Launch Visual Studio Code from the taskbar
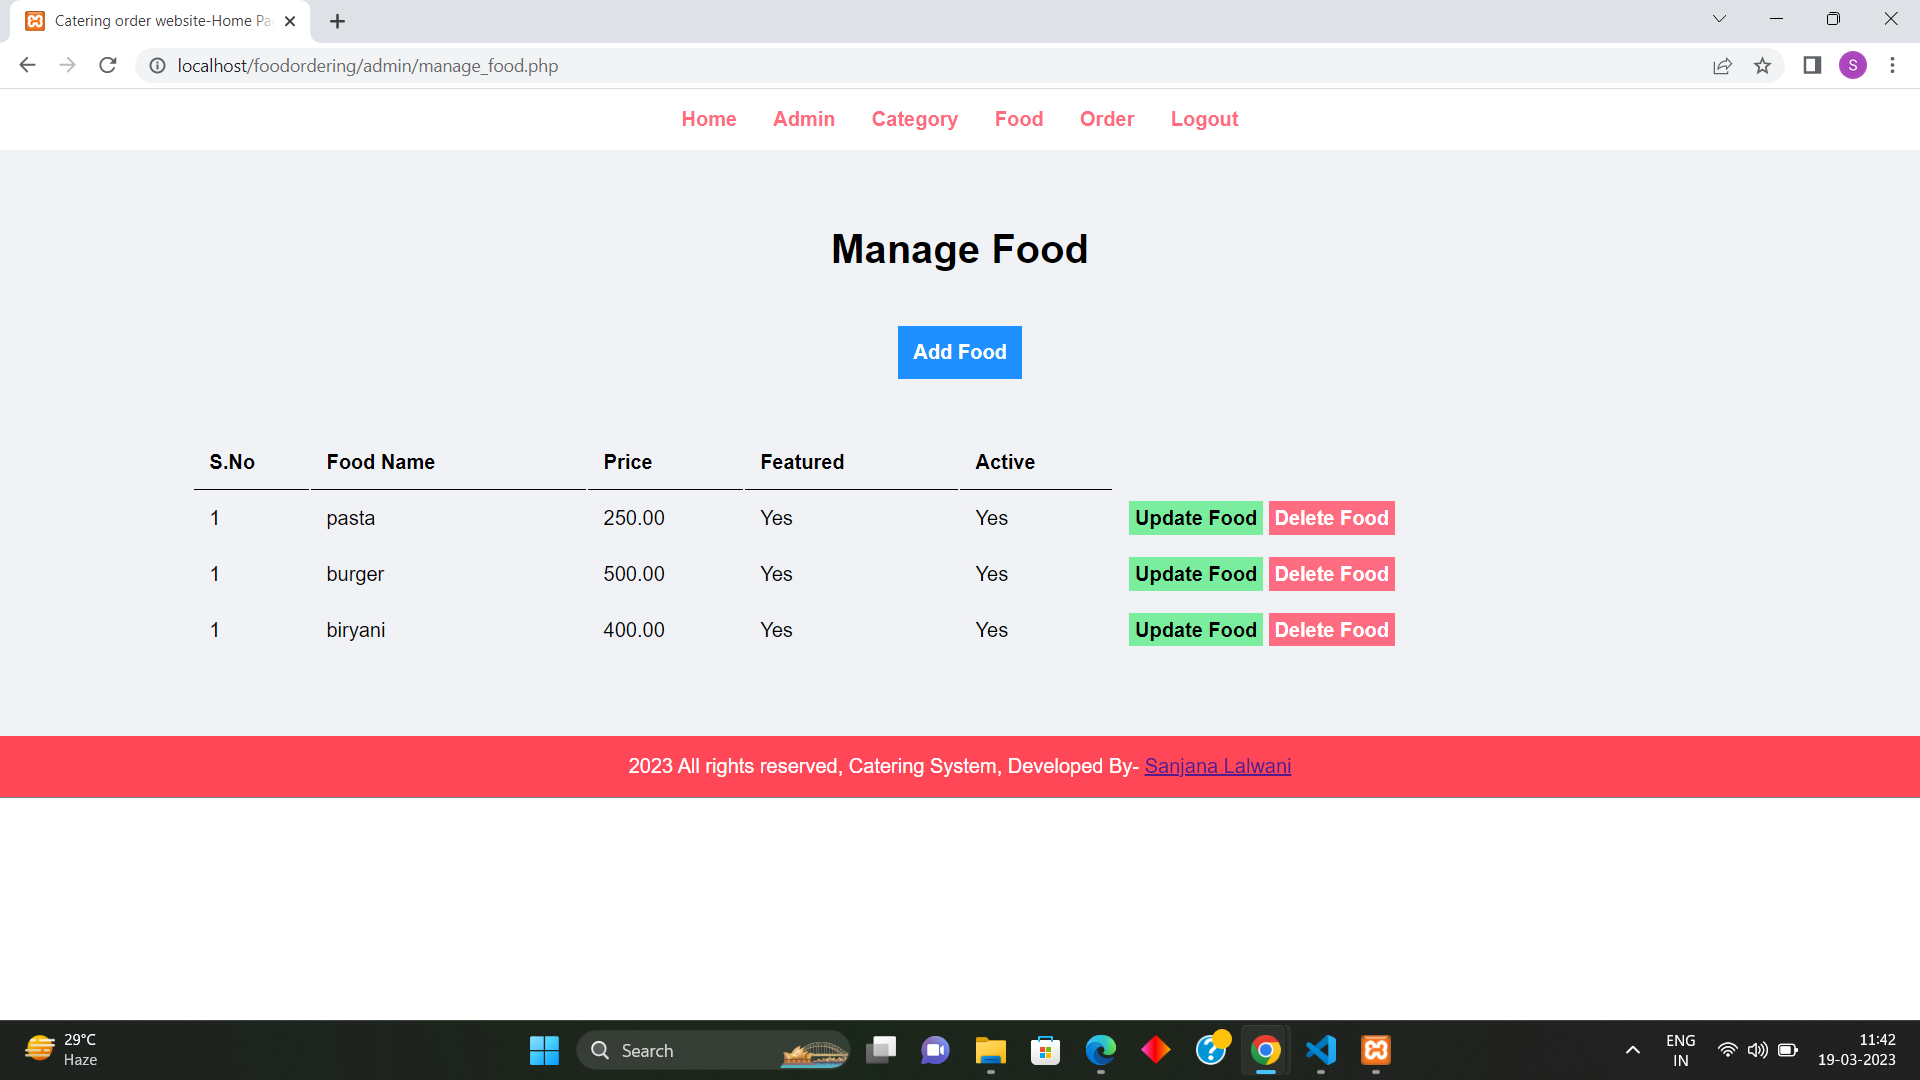This screenshot has height=1080, width=1920. coord(1320,1050)
